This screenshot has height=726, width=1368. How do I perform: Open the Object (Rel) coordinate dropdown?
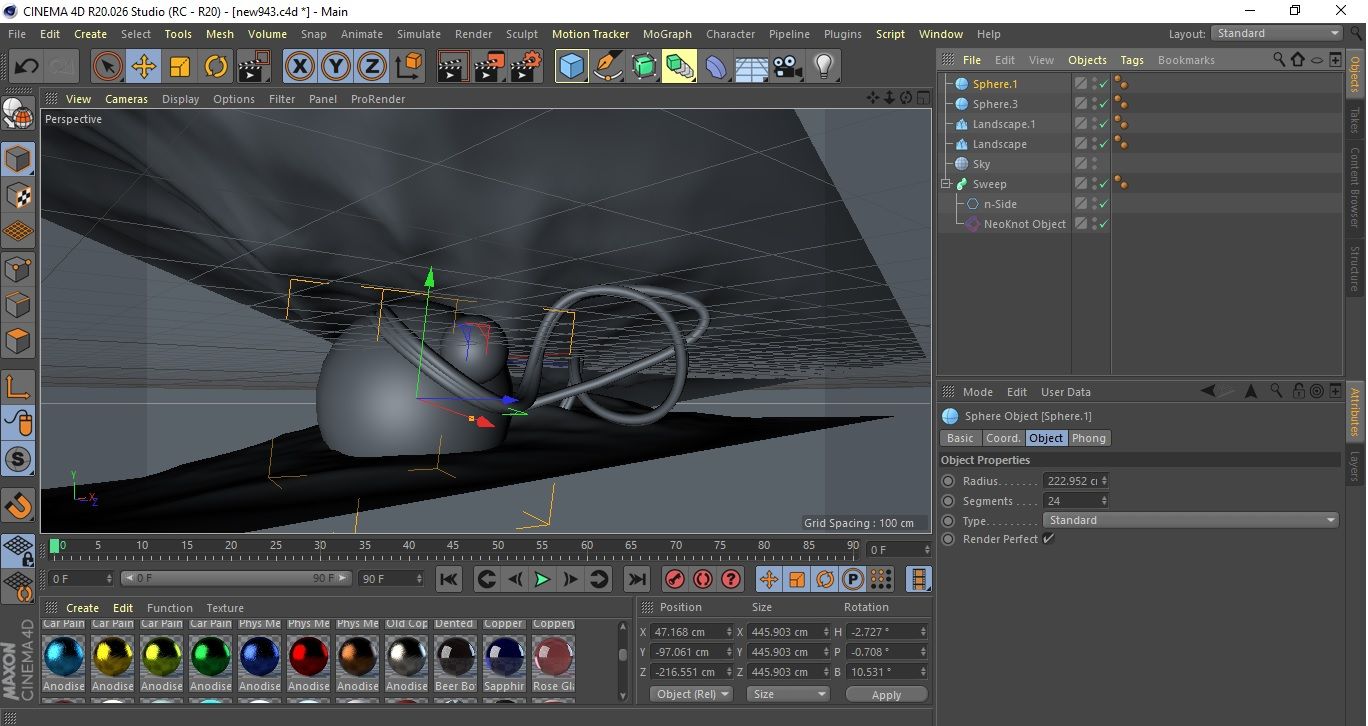691,694
